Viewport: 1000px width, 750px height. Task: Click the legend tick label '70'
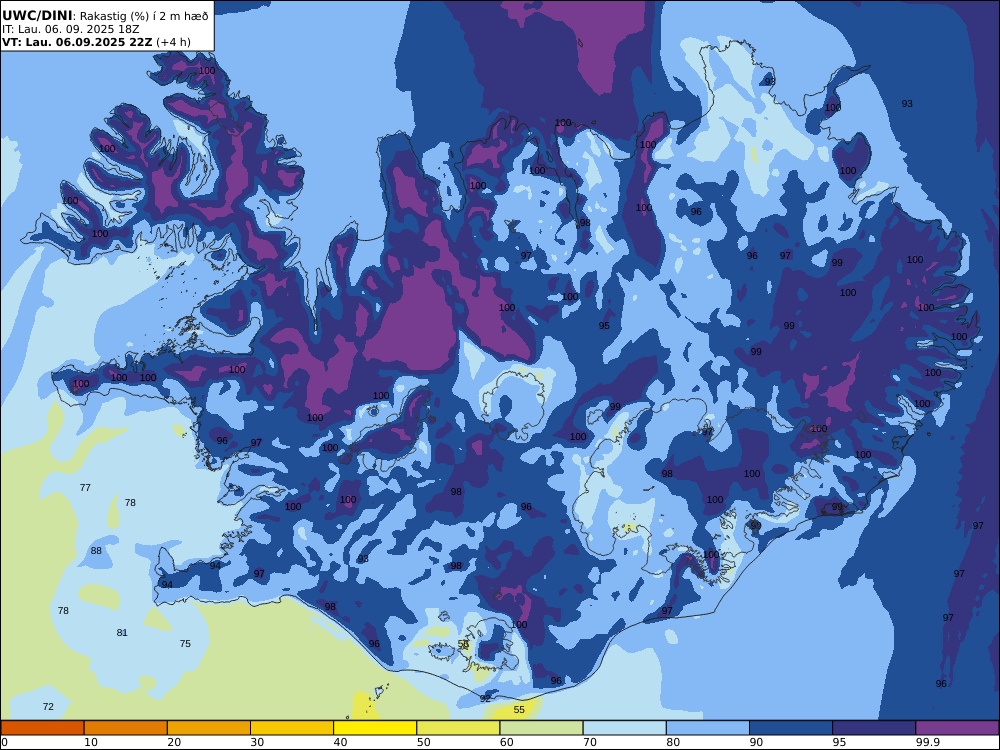click(x=591, y=742)
